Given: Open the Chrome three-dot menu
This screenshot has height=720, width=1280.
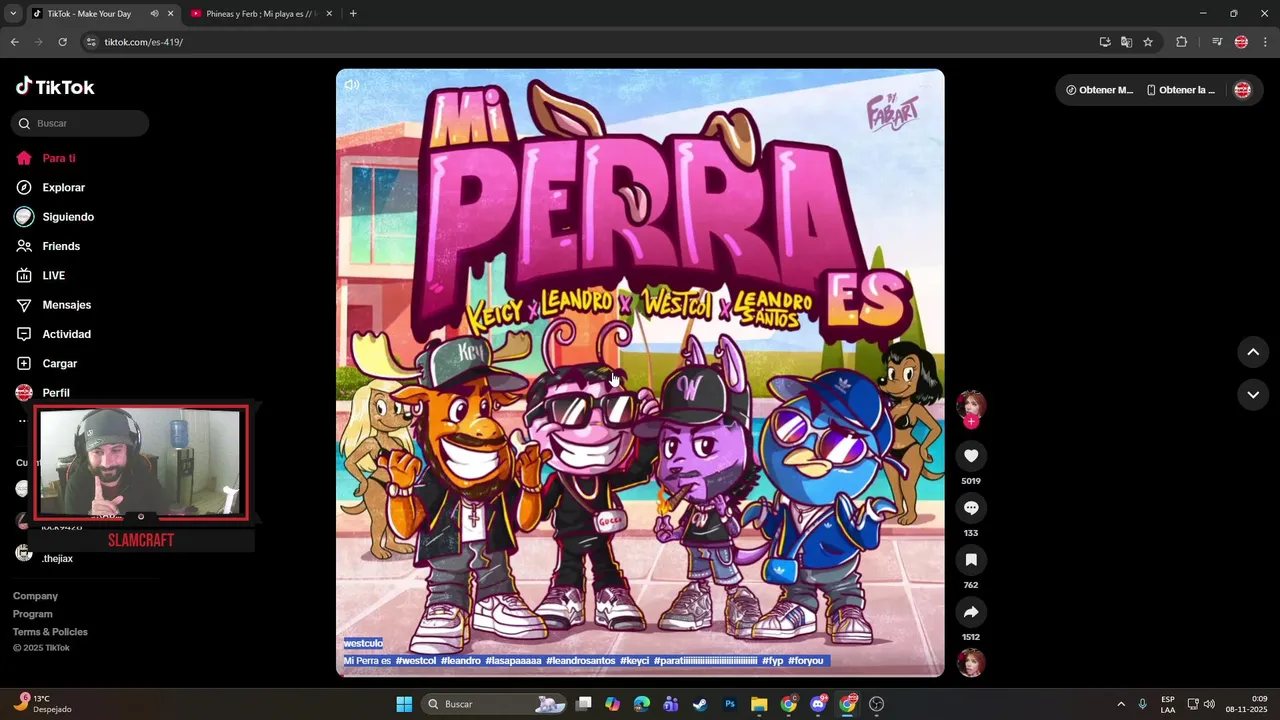Looking at the screenshot, I should click(1265, 42).
